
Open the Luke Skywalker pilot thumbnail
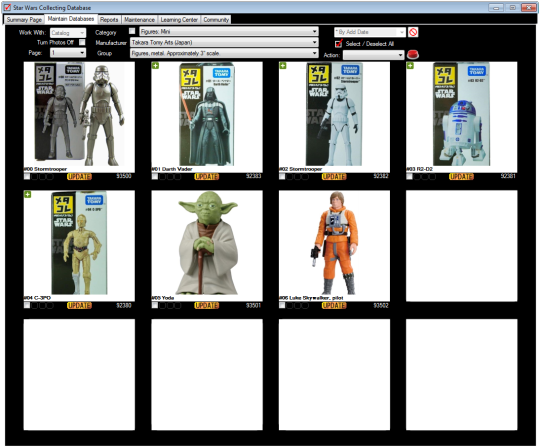point(334,243)
